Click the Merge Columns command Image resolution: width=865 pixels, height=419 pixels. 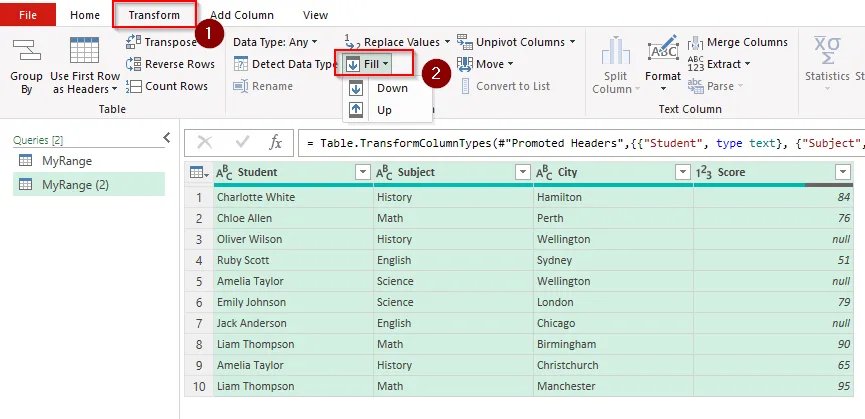(x=738, y=42)
